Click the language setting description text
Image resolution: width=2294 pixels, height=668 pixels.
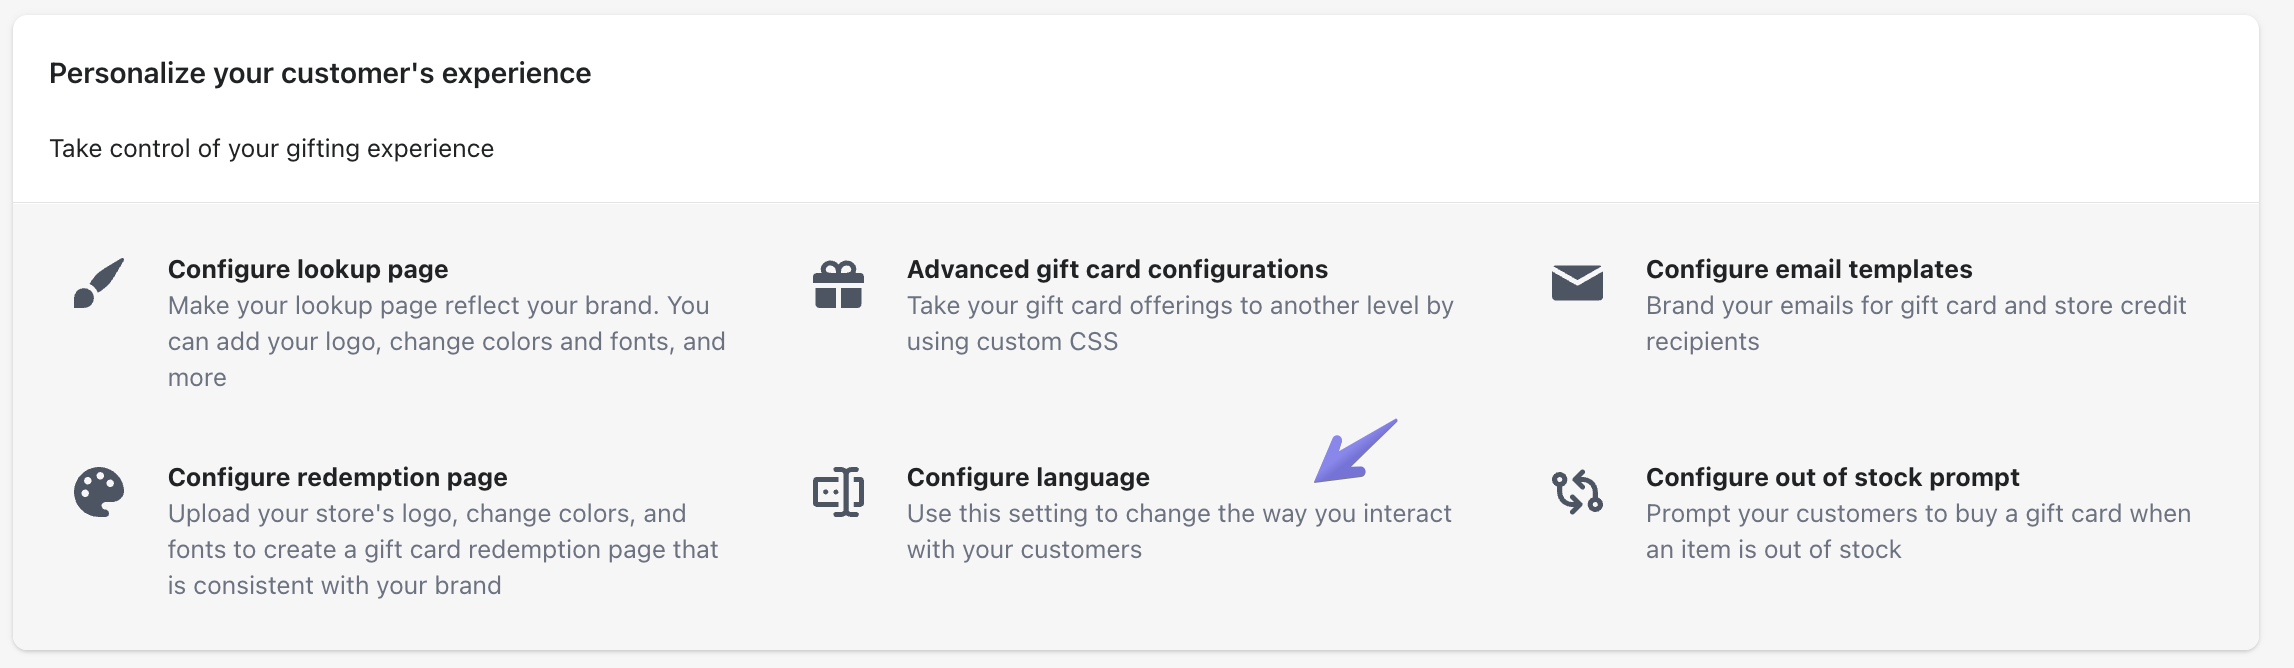click(x=1179, y=531)
